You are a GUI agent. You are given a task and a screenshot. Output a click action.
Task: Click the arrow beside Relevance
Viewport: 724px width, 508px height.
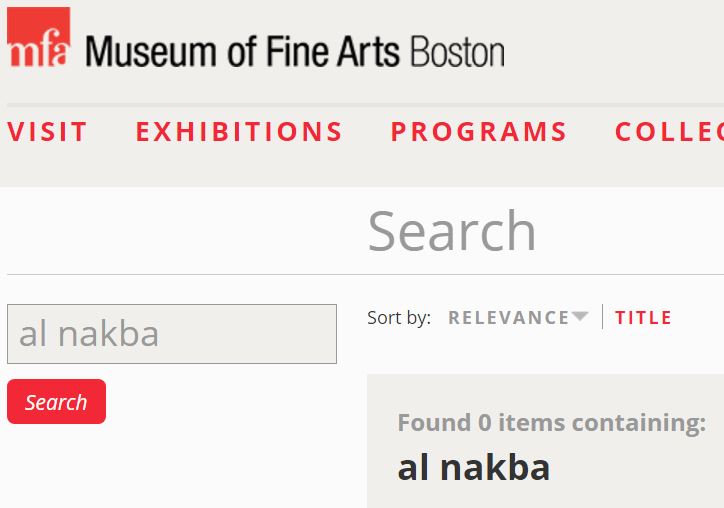[580, 317]
